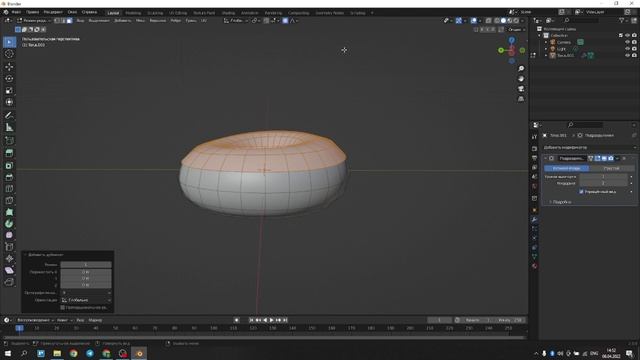Play the timeline animation

click(271, 320)
